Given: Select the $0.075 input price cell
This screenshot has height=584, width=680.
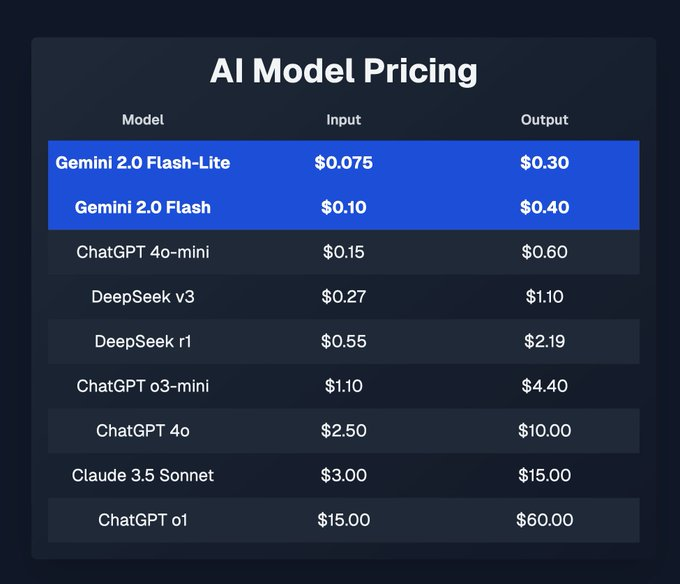Looking at the screenshot, I should coord(345,162).
